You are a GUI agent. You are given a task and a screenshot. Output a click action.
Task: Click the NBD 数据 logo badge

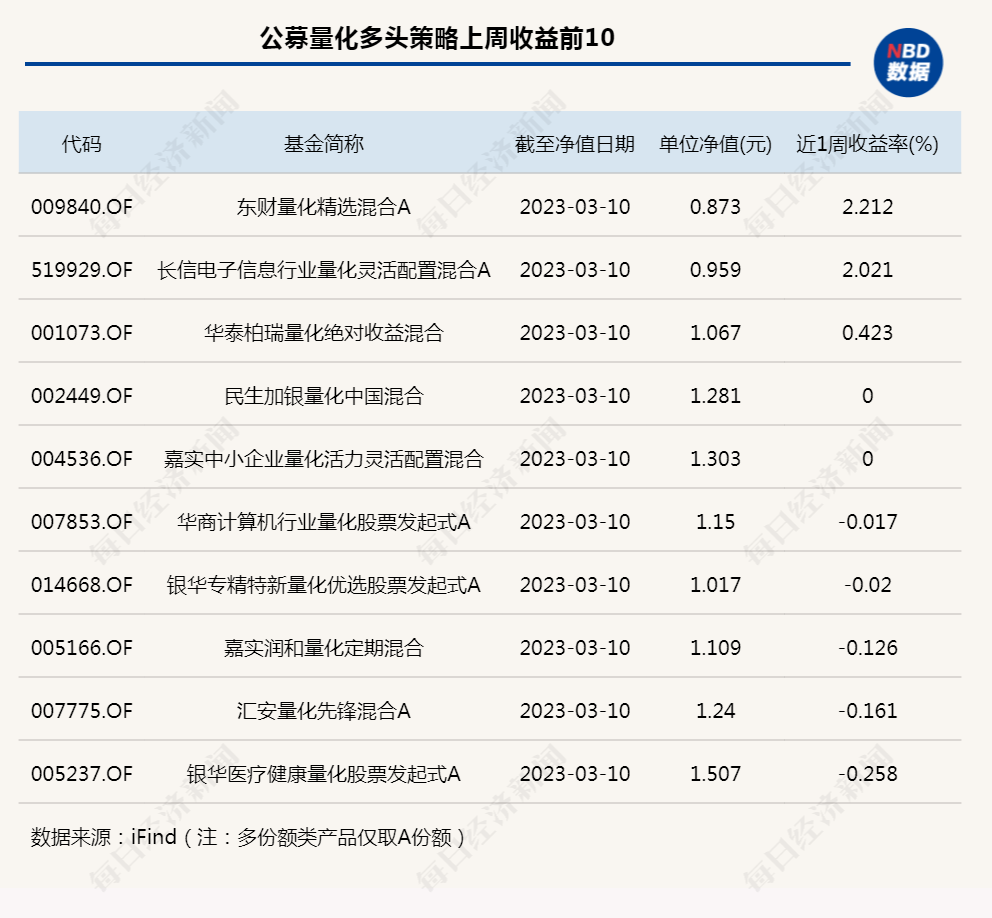908,63
